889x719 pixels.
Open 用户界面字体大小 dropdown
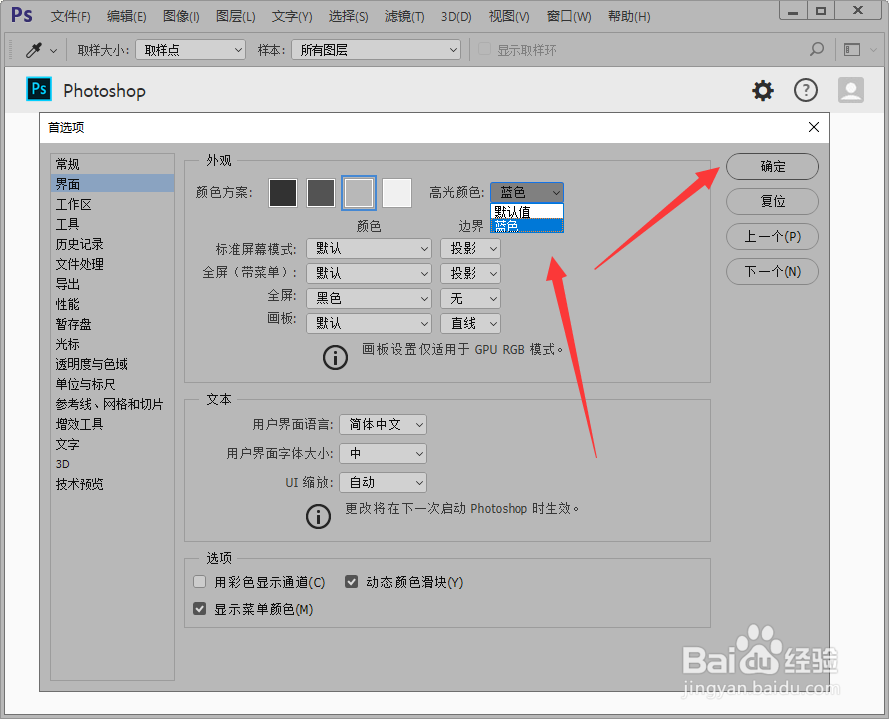coord(383,454)
